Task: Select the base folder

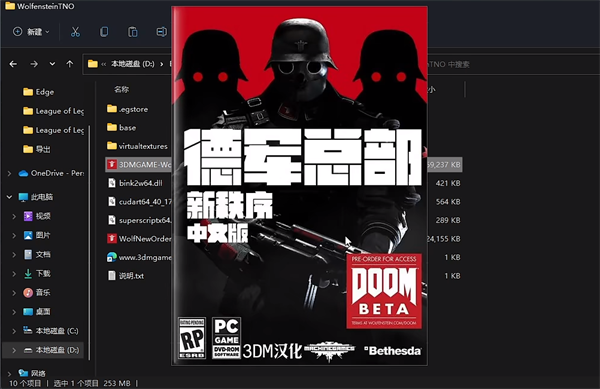Action: [x=122, y=128]
